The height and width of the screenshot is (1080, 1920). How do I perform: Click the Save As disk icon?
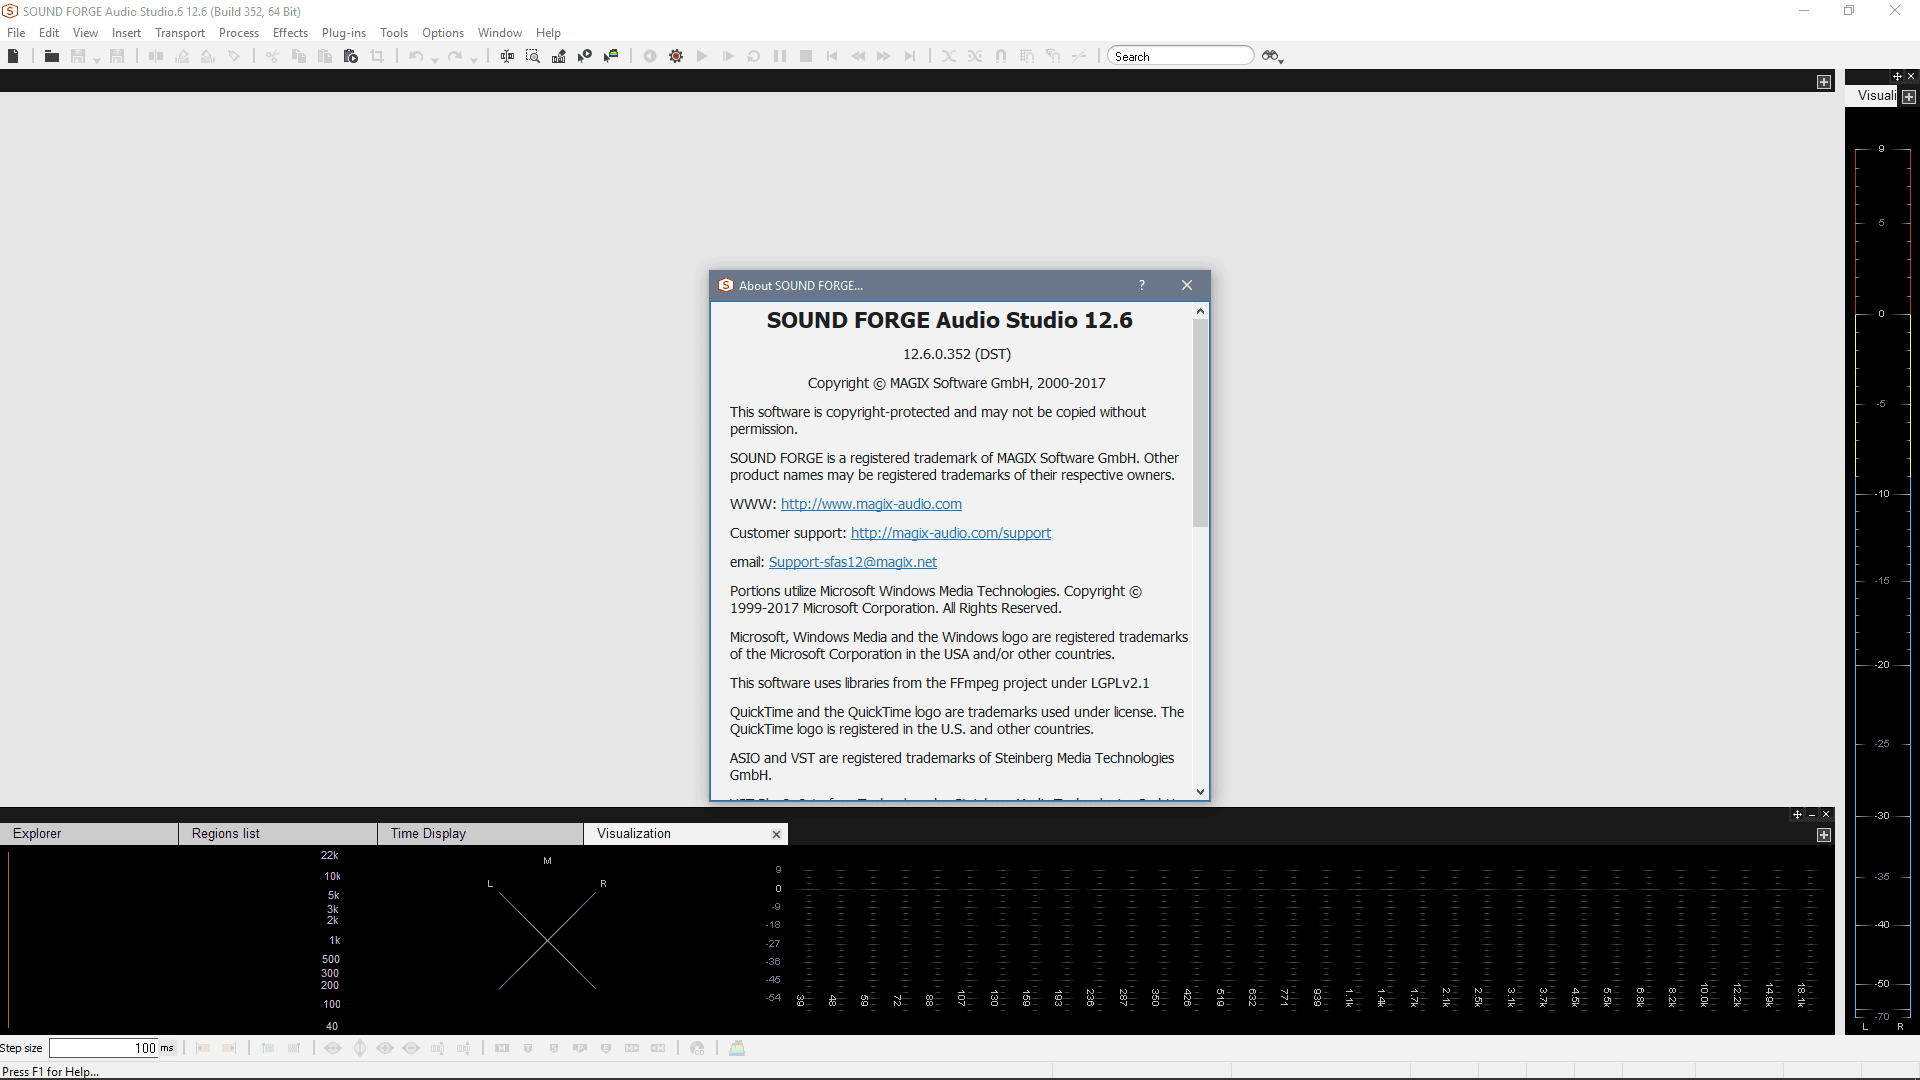click(117, 56)
